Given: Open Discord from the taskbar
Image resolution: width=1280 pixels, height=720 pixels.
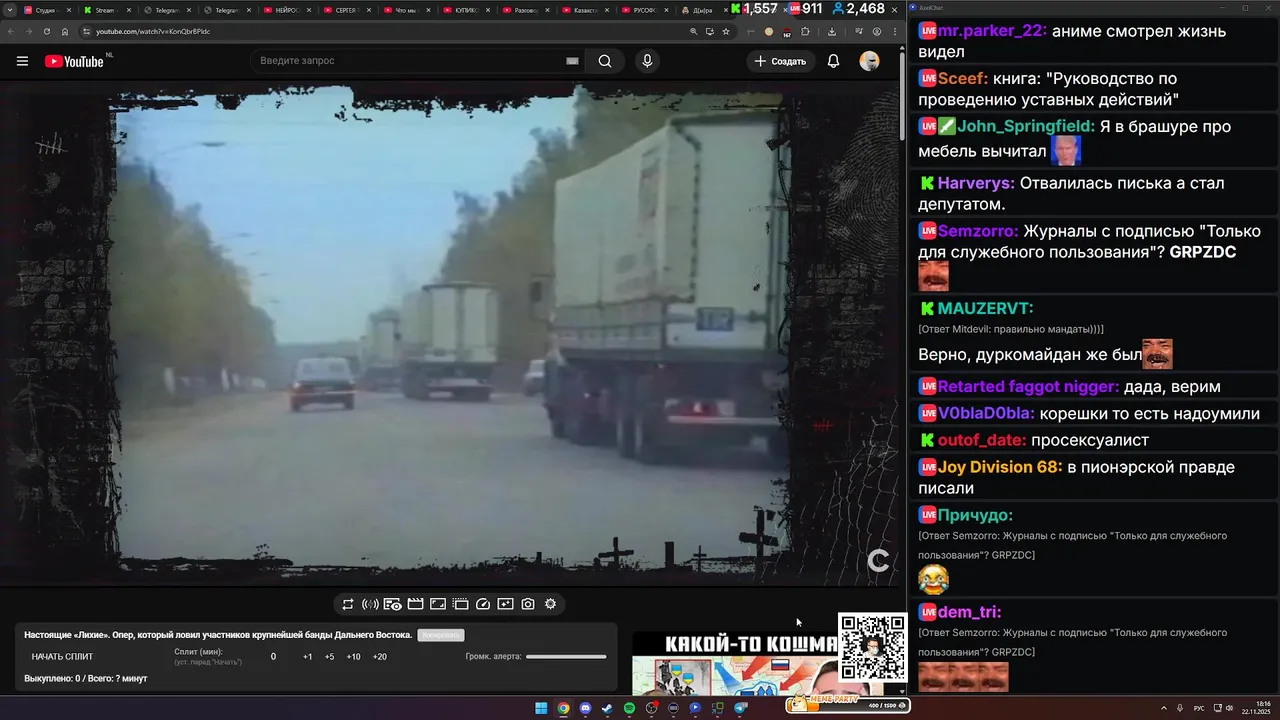Looking at the screenshot, I should point(585,708).
